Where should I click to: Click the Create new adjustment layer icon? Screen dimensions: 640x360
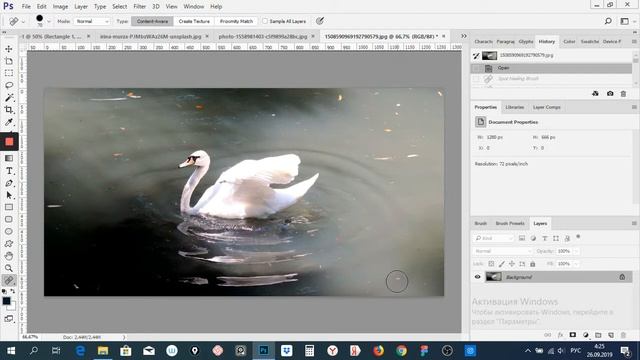coord(585,335)
